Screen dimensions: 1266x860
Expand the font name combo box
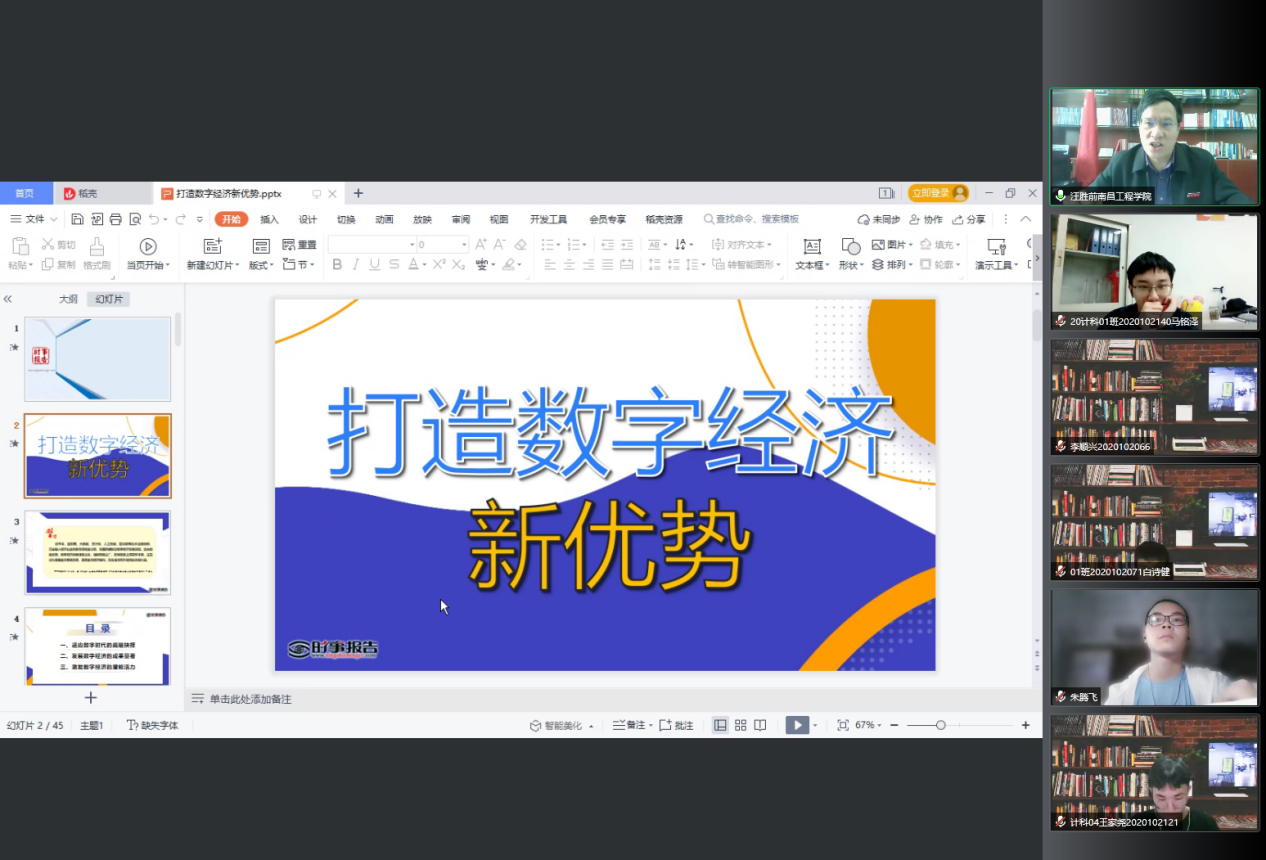coord(411,245)
